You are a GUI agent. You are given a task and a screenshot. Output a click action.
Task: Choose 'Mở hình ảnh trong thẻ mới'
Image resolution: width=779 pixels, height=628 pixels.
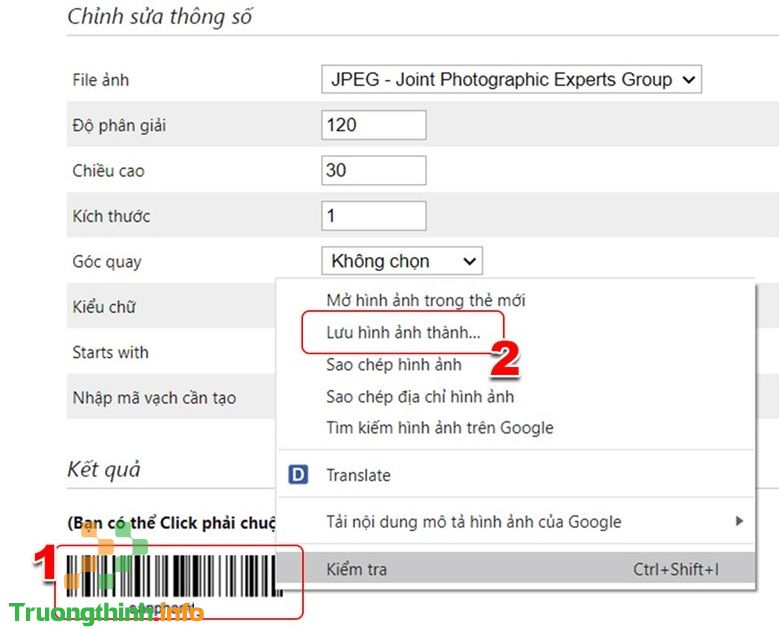click(426, 300)
